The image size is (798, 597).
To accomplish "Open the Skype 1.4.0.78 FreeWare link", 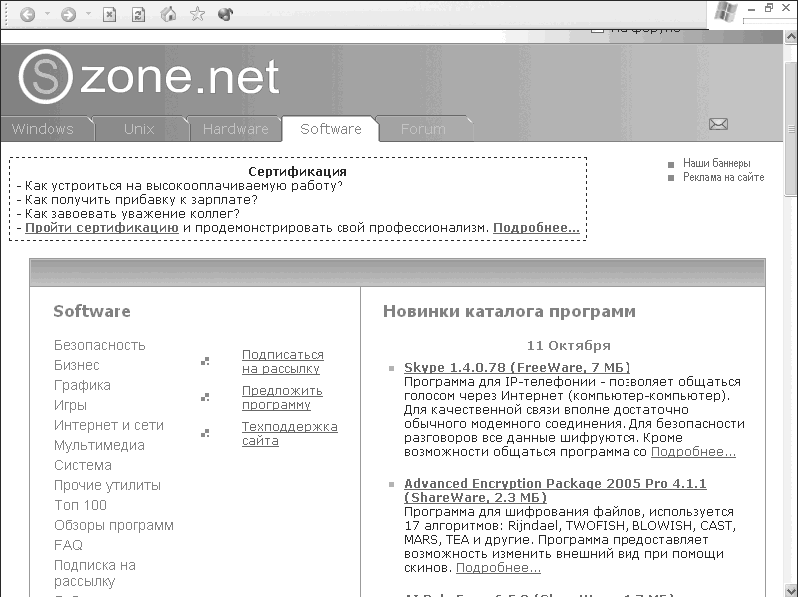I will tap(517, 367).
